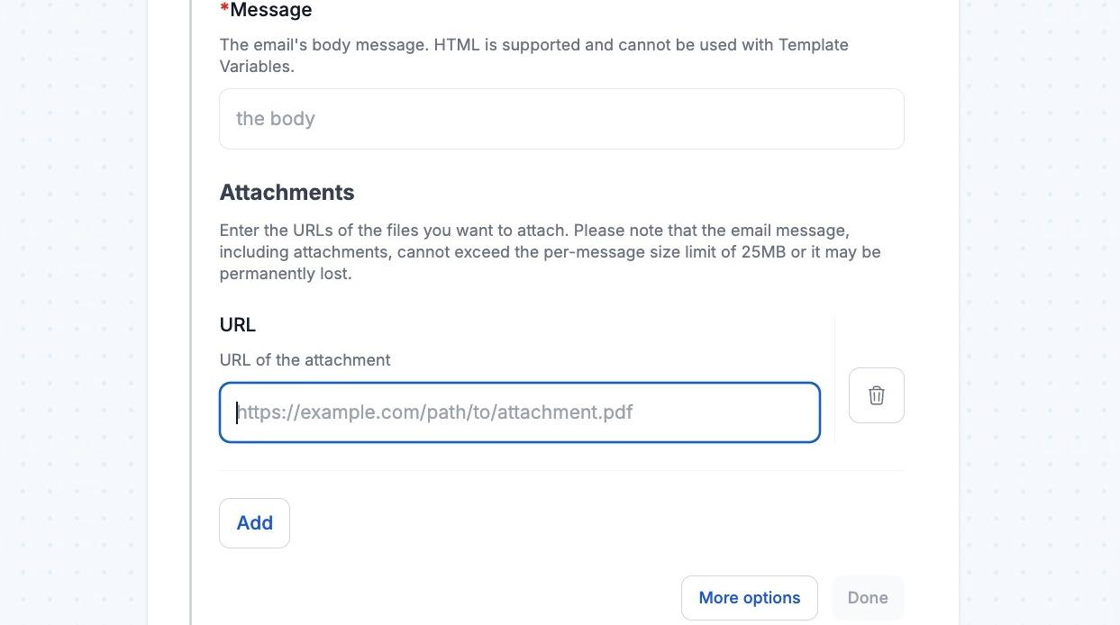The image size is (1120, 625).
Task: Click into the attachment URL field
Action: pyautogui.click(x=519, y=412)
